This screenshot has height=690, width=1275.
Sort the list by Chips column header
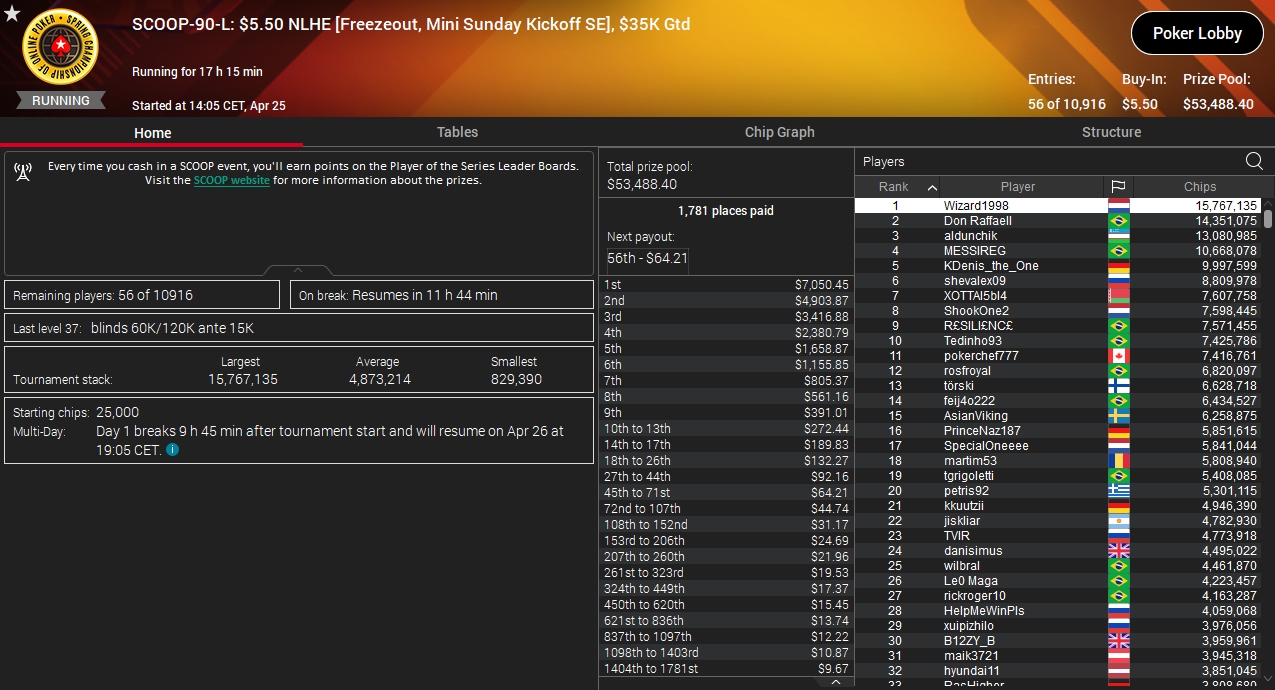tap(1200, 187)
